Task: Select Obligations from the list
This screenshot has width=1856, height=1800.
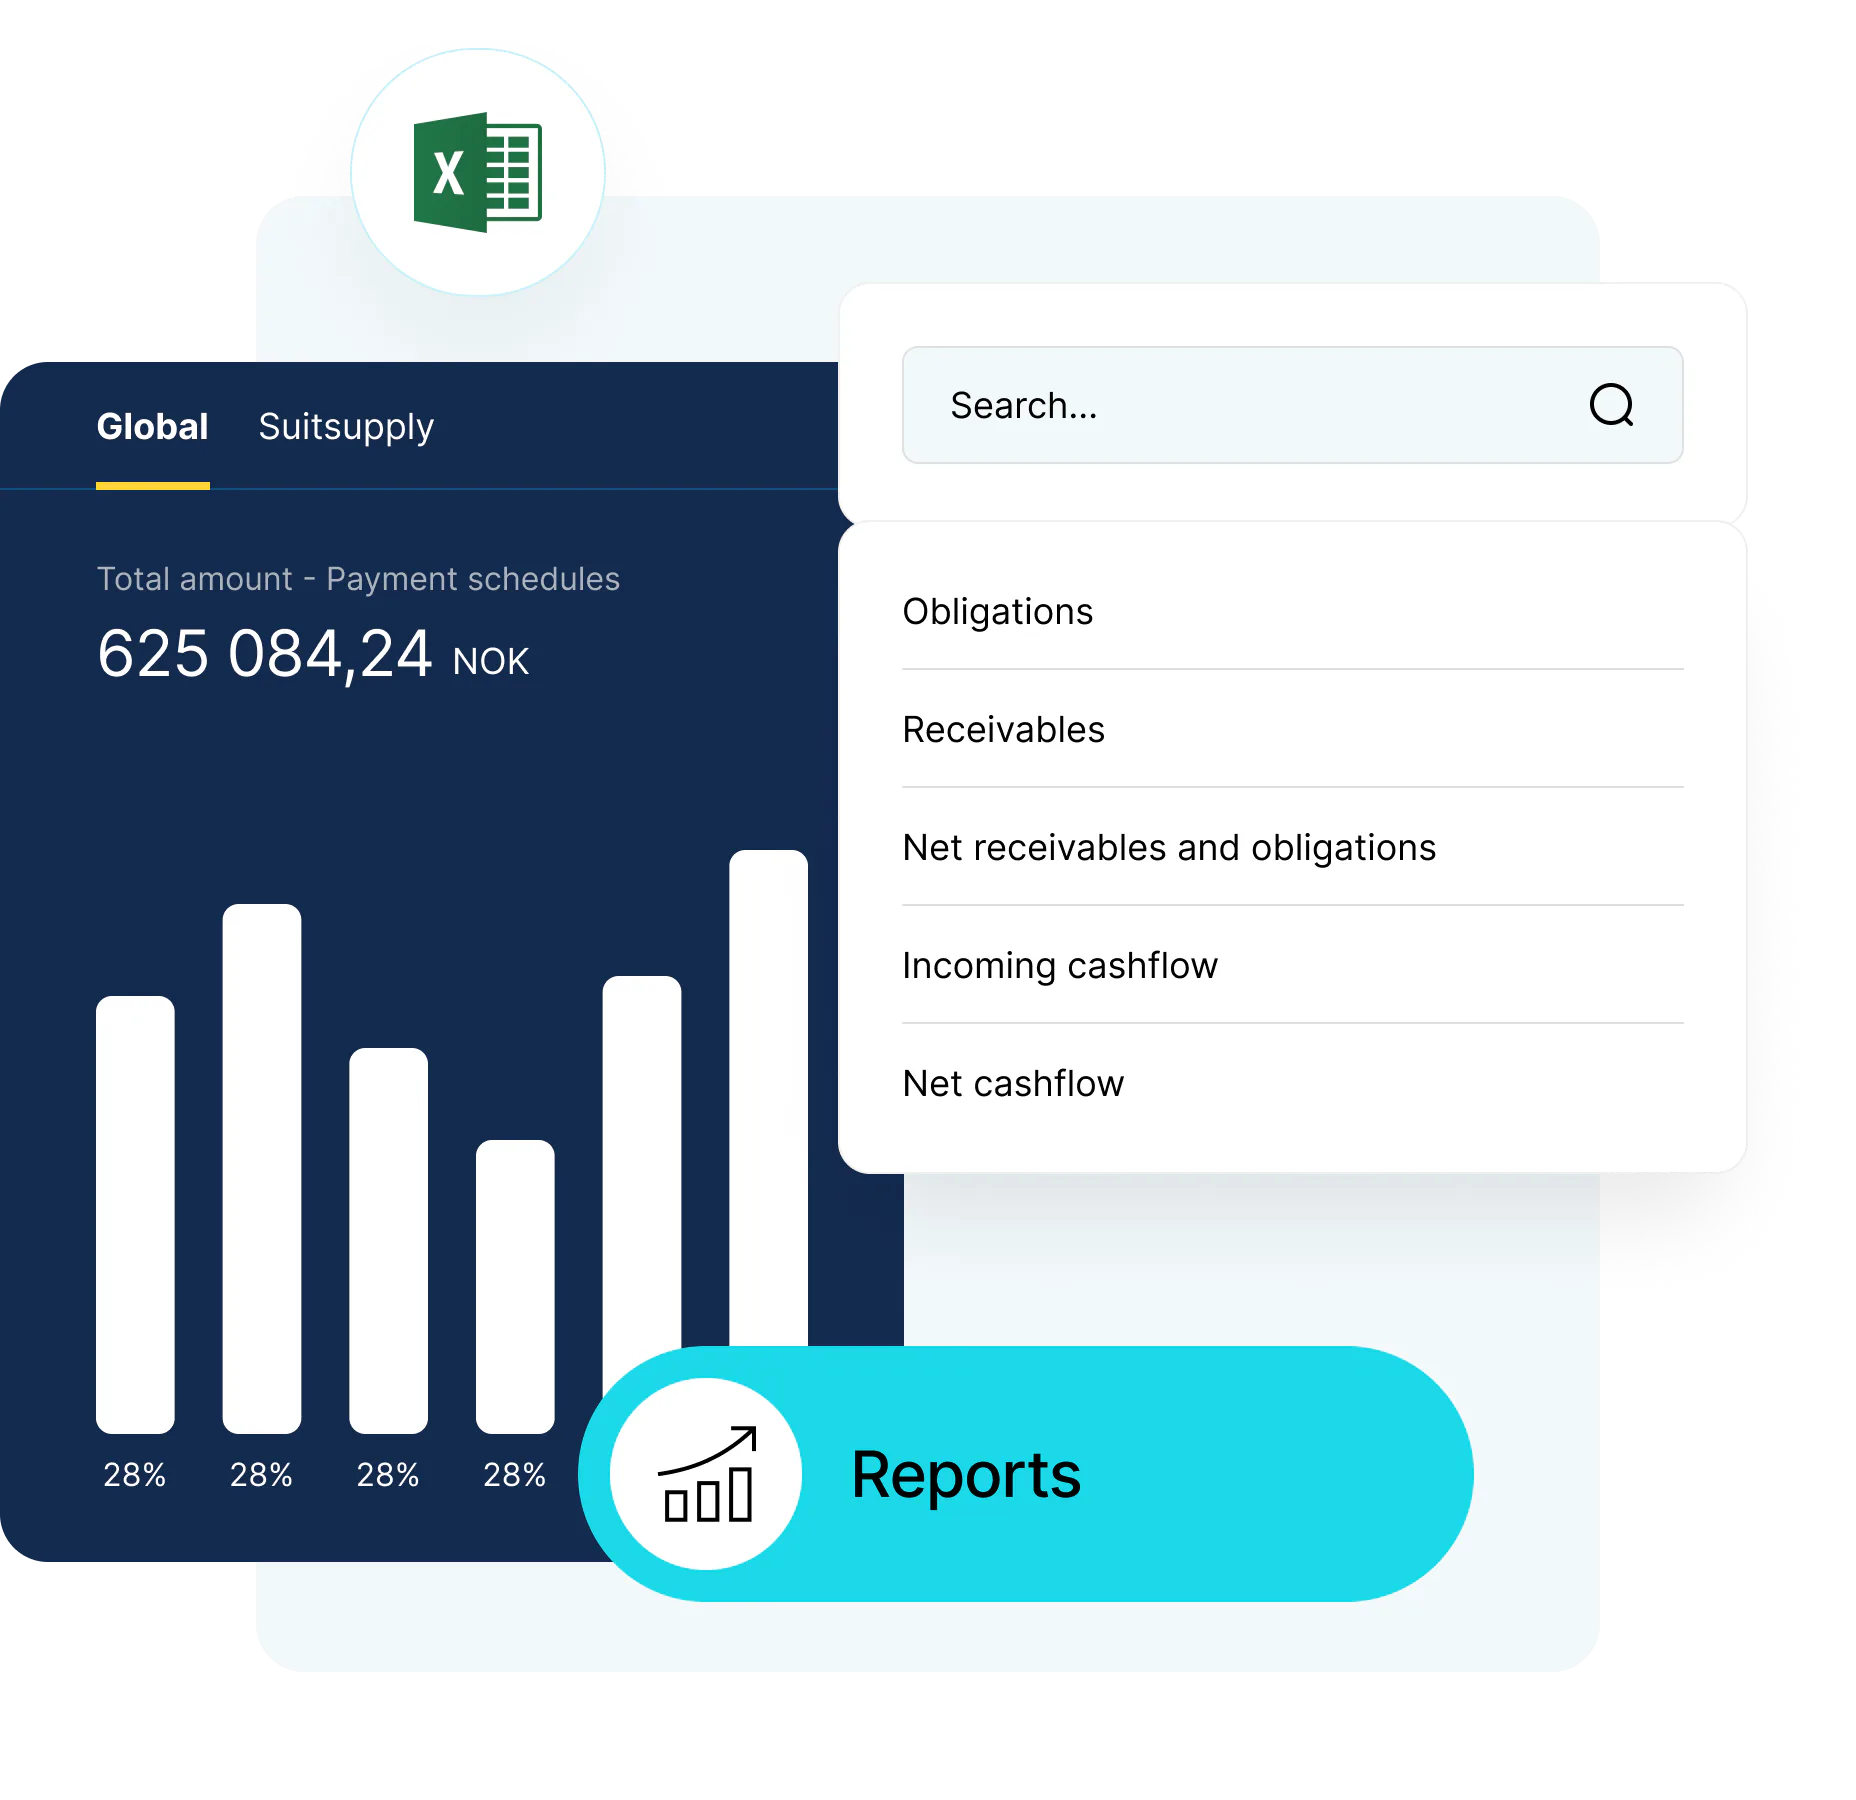Action: click(x=1293, y=611)
